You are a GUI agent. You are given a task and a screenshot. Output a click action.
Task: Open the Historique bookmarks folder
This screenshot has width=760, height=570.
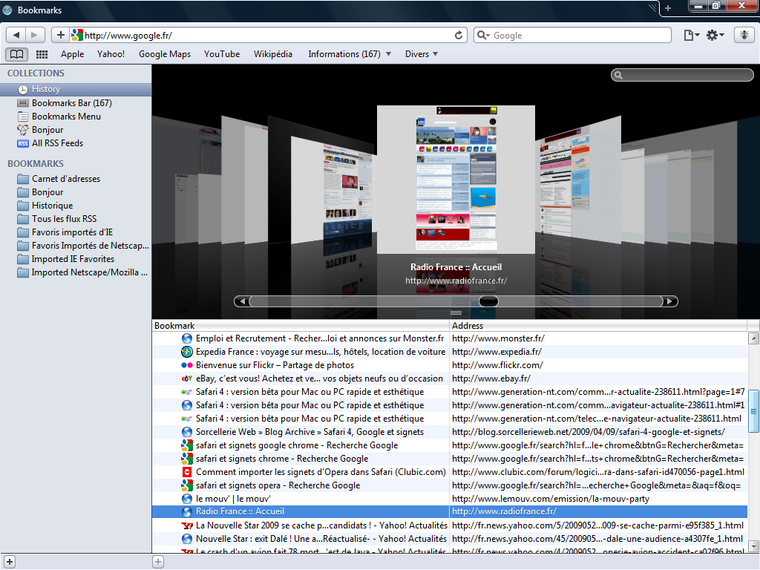point(76,206)
